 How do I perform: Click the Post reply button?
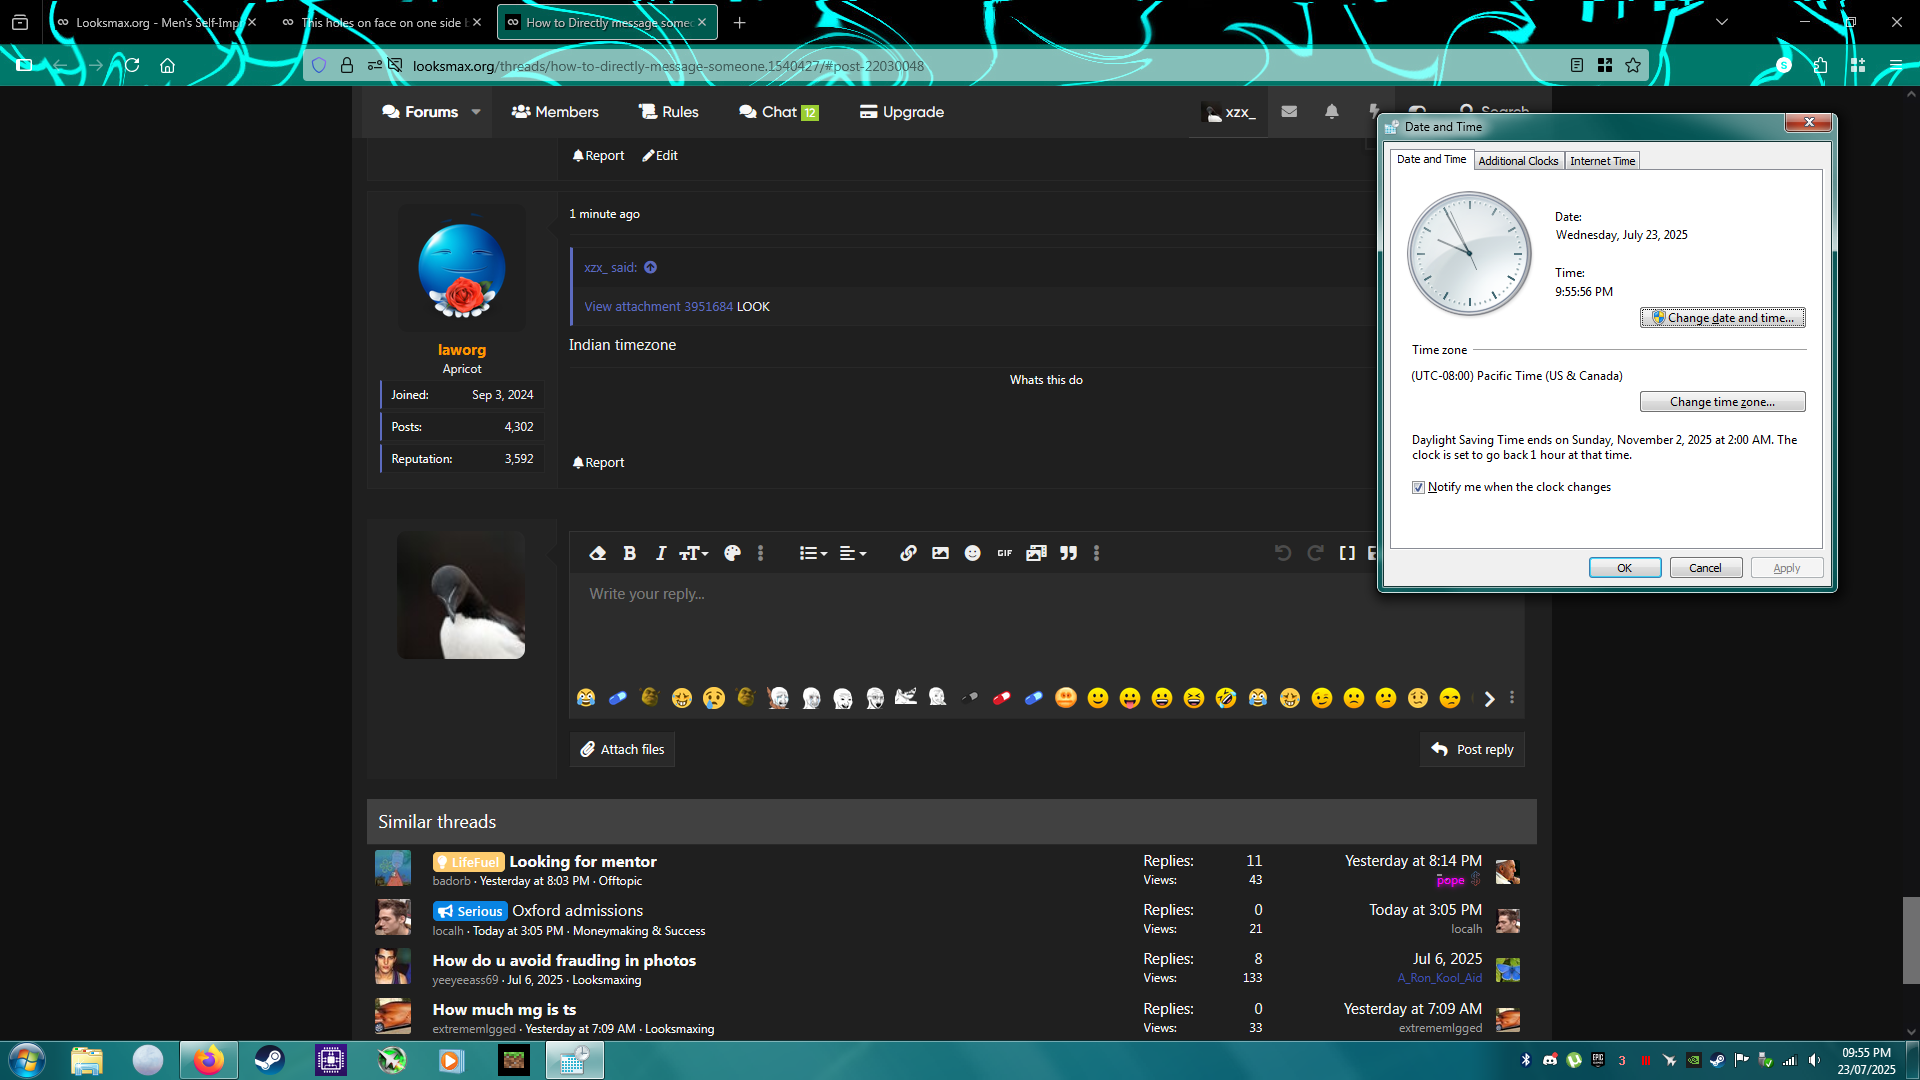1472,749
